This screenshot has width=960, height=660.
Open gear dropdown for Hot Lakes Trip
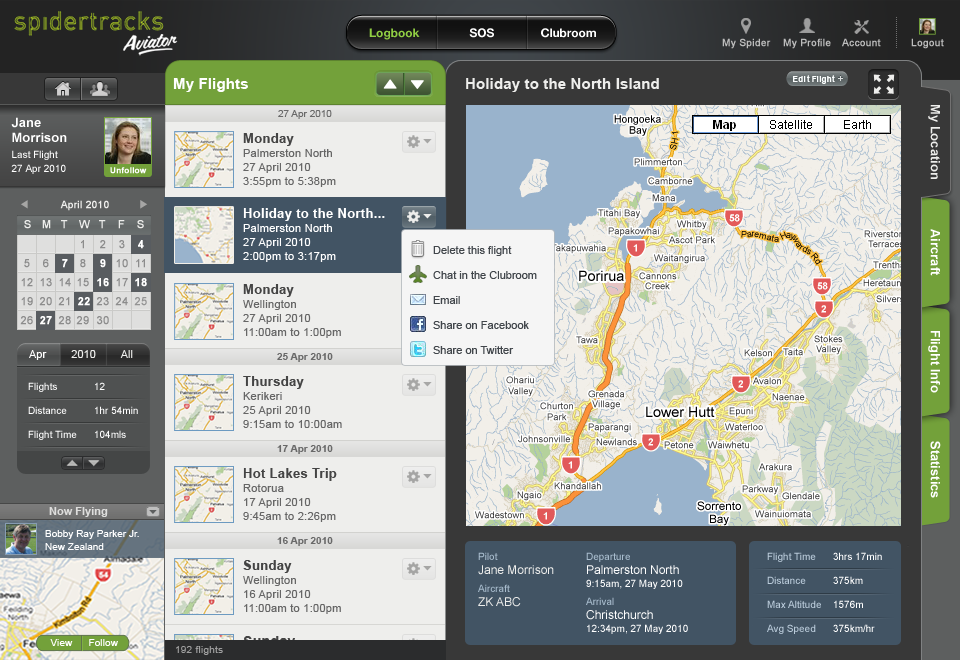point(418,477)
